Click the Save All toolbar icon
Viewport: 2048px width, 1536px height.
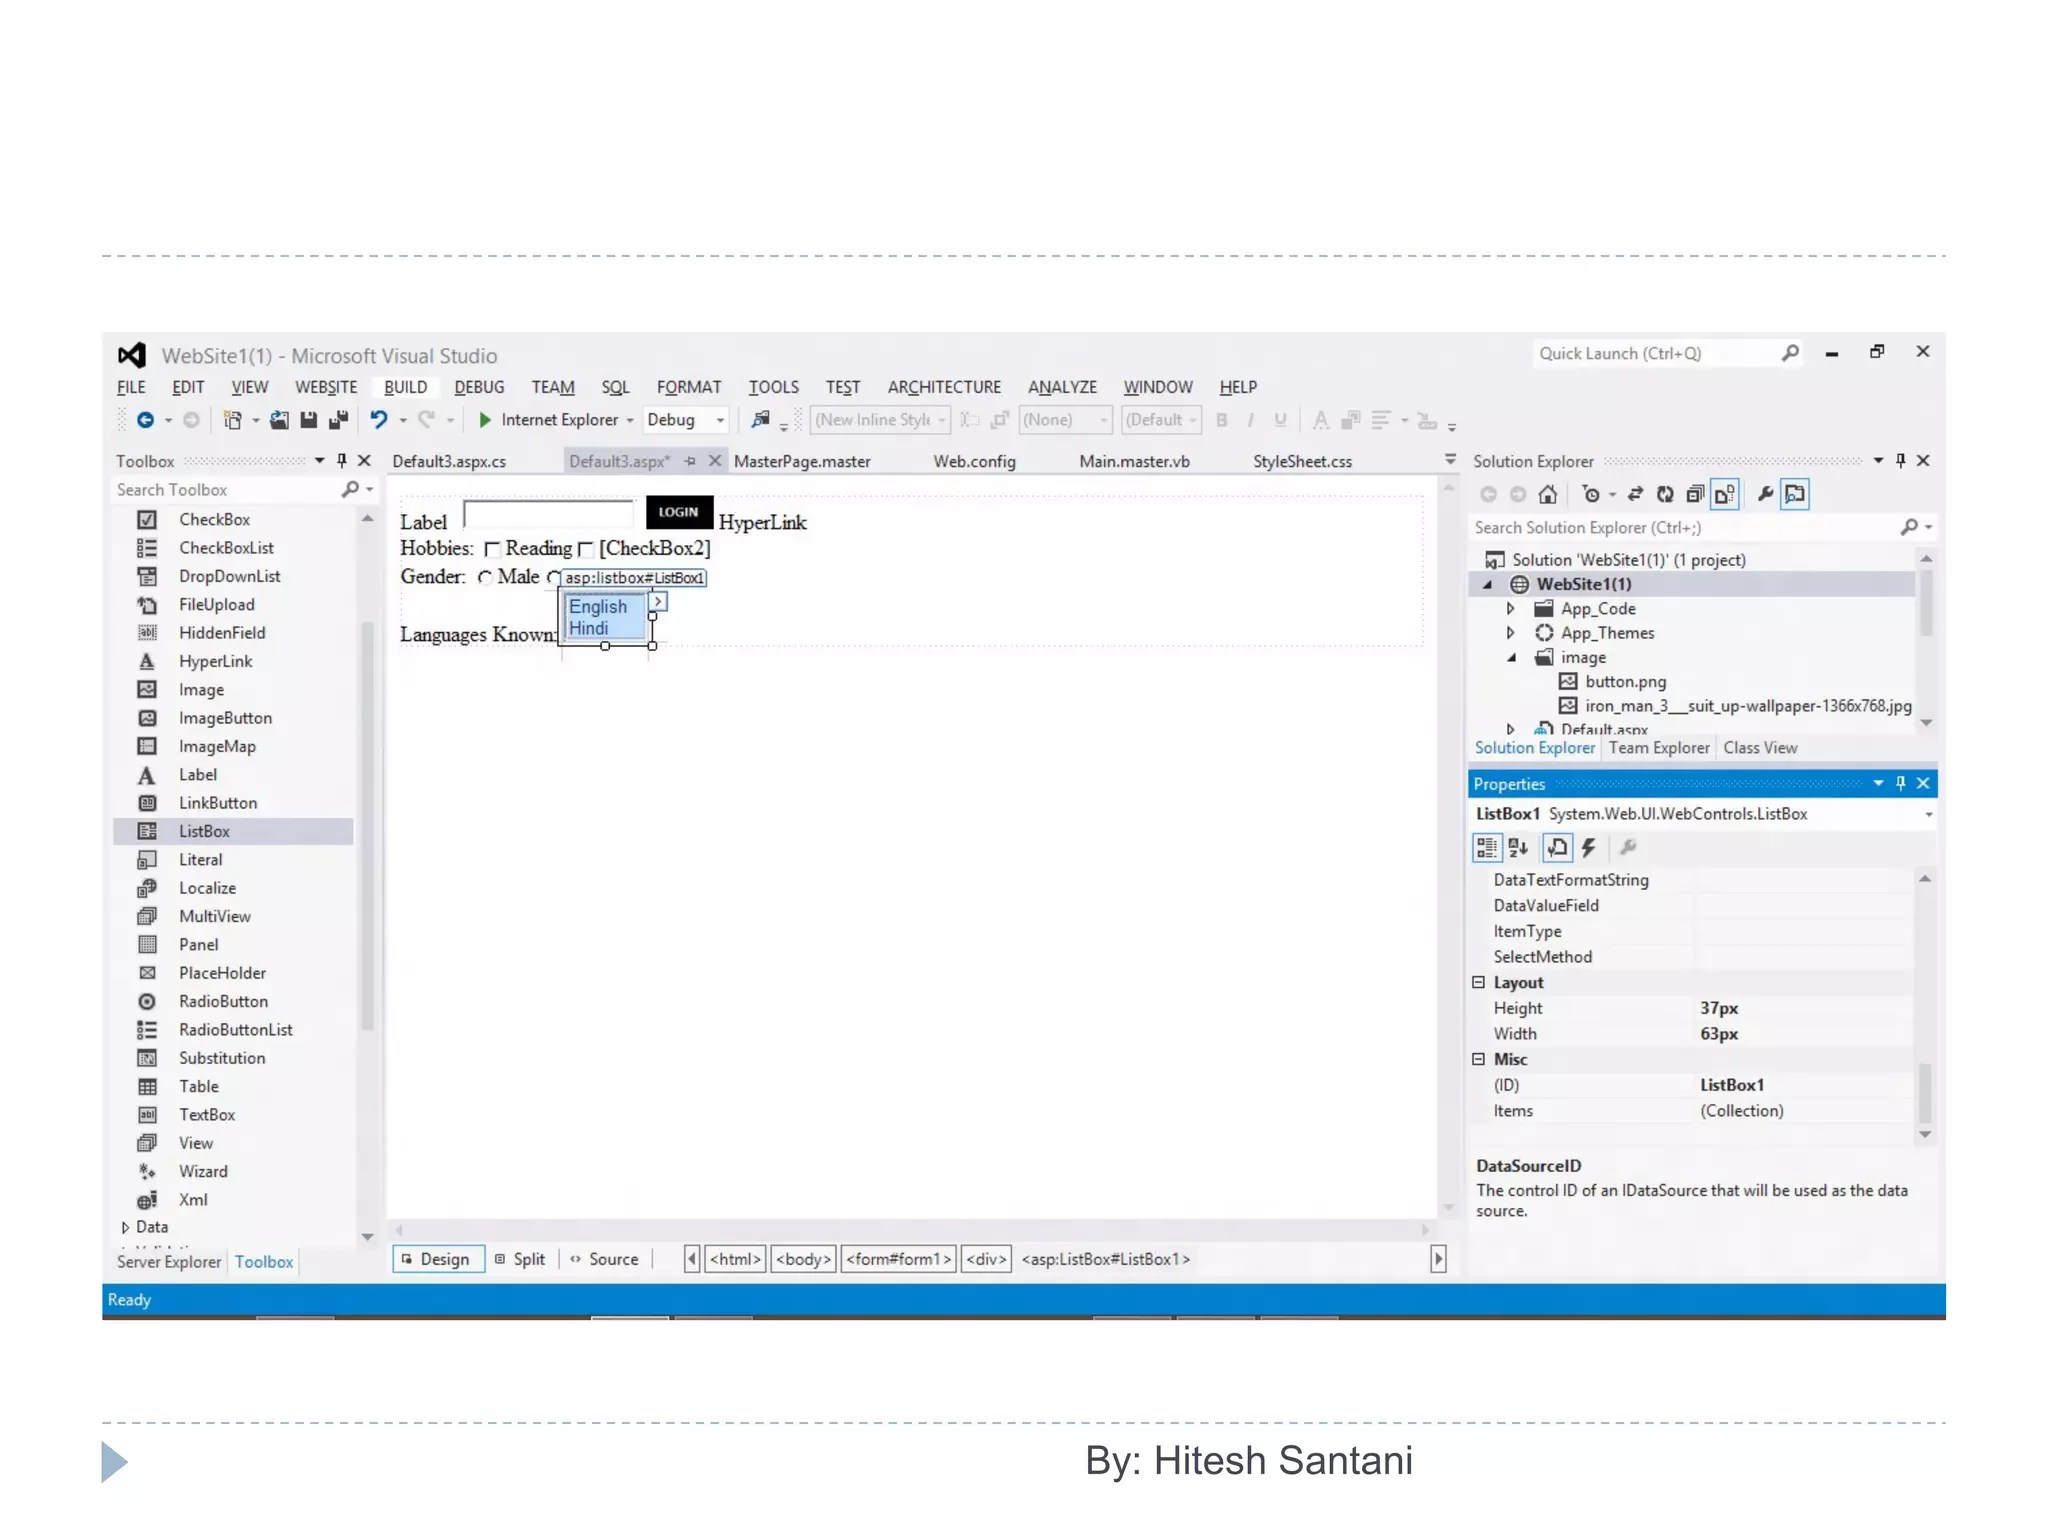tap(338, 420)
